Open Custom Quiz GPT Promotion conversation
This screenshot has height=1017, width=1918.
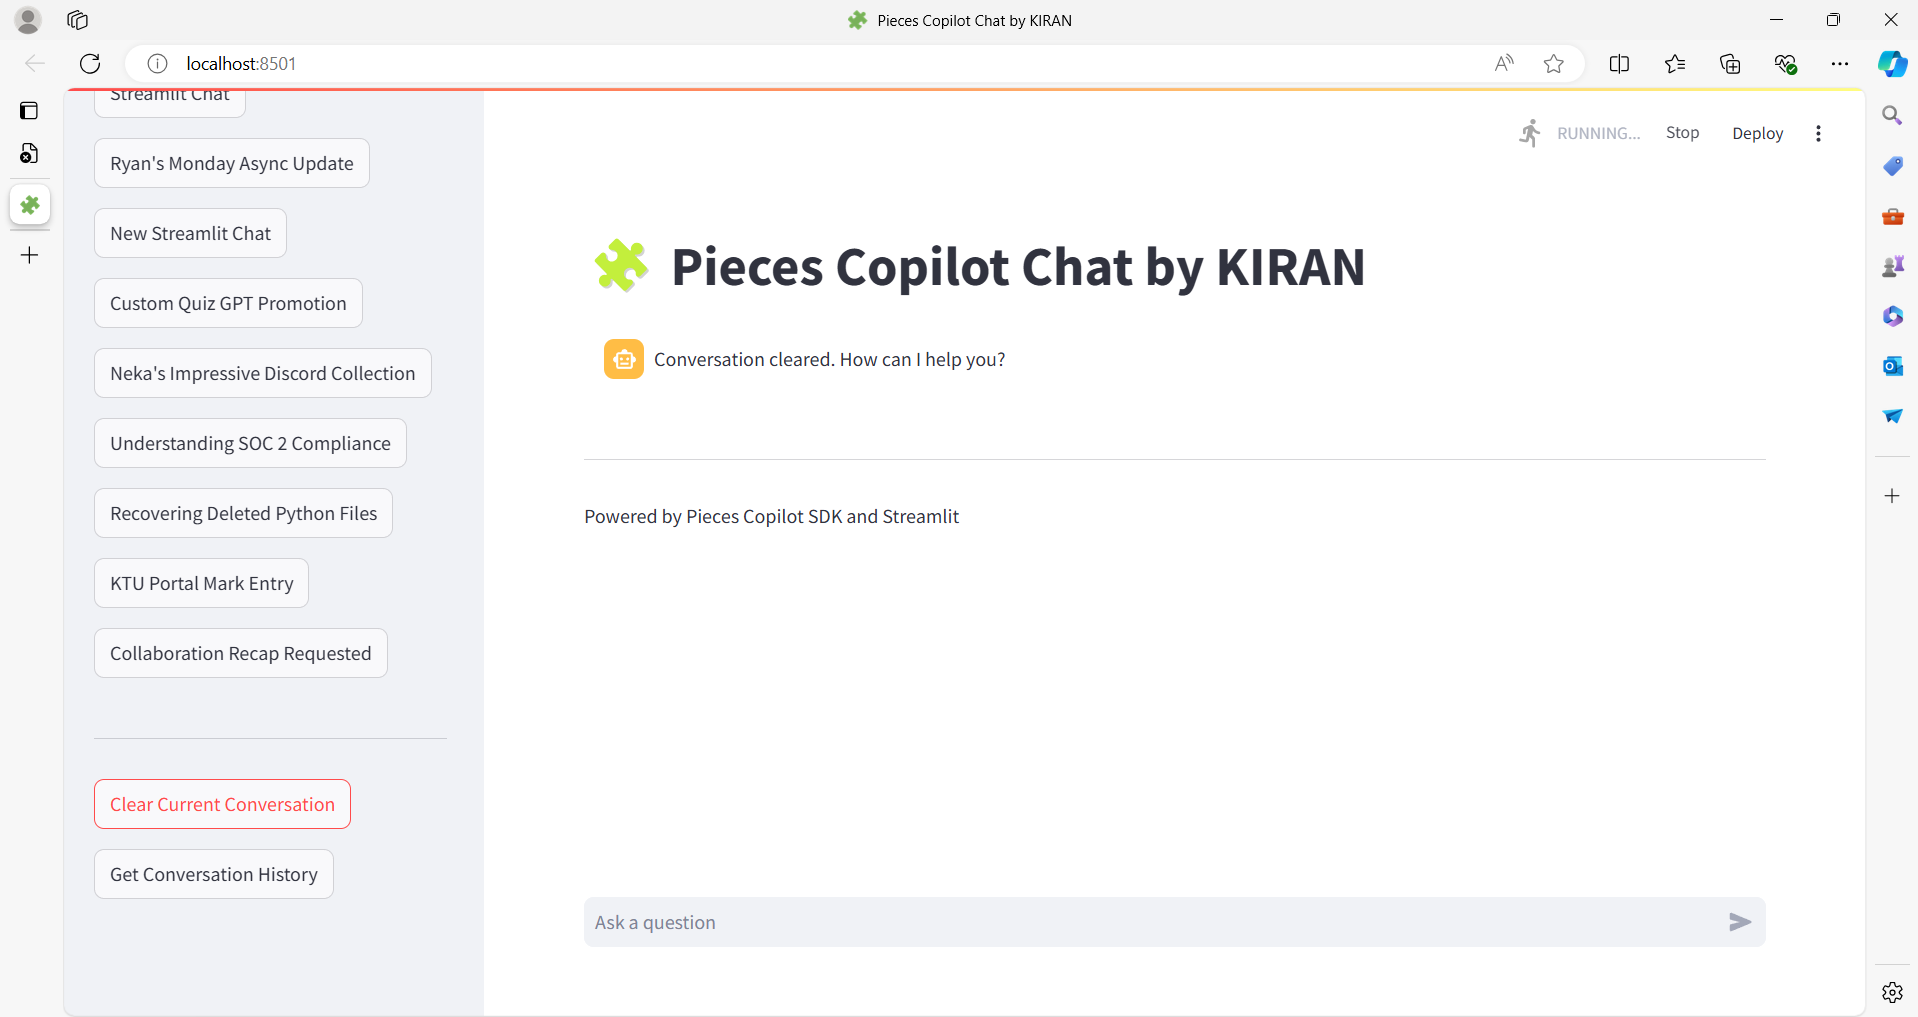[228, 303]
